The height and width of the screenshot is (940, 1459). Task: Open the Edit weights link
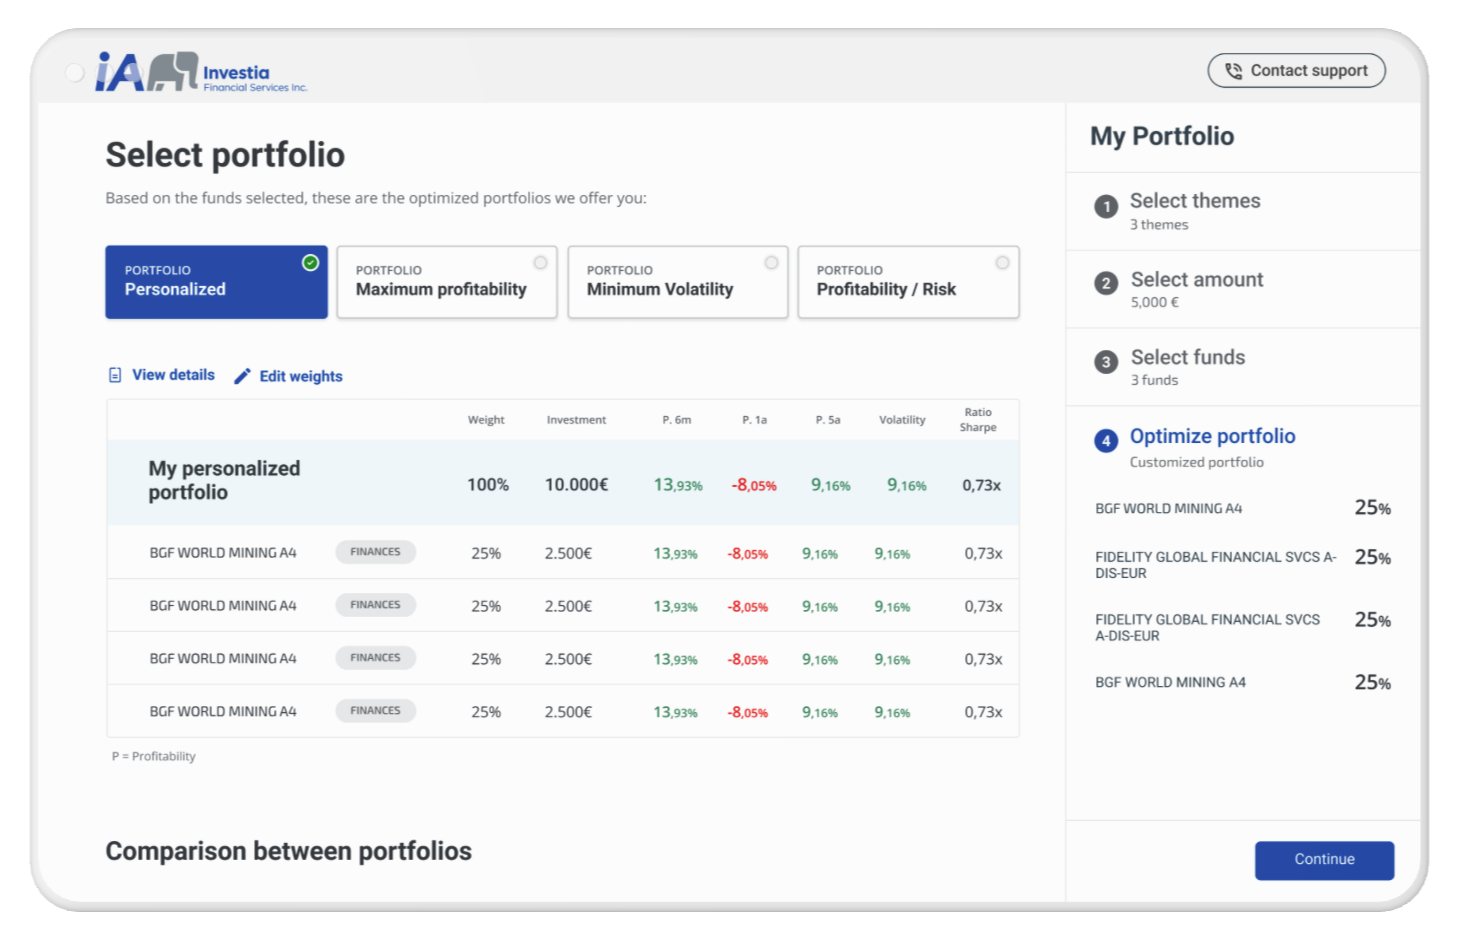[x=301, y=376]
